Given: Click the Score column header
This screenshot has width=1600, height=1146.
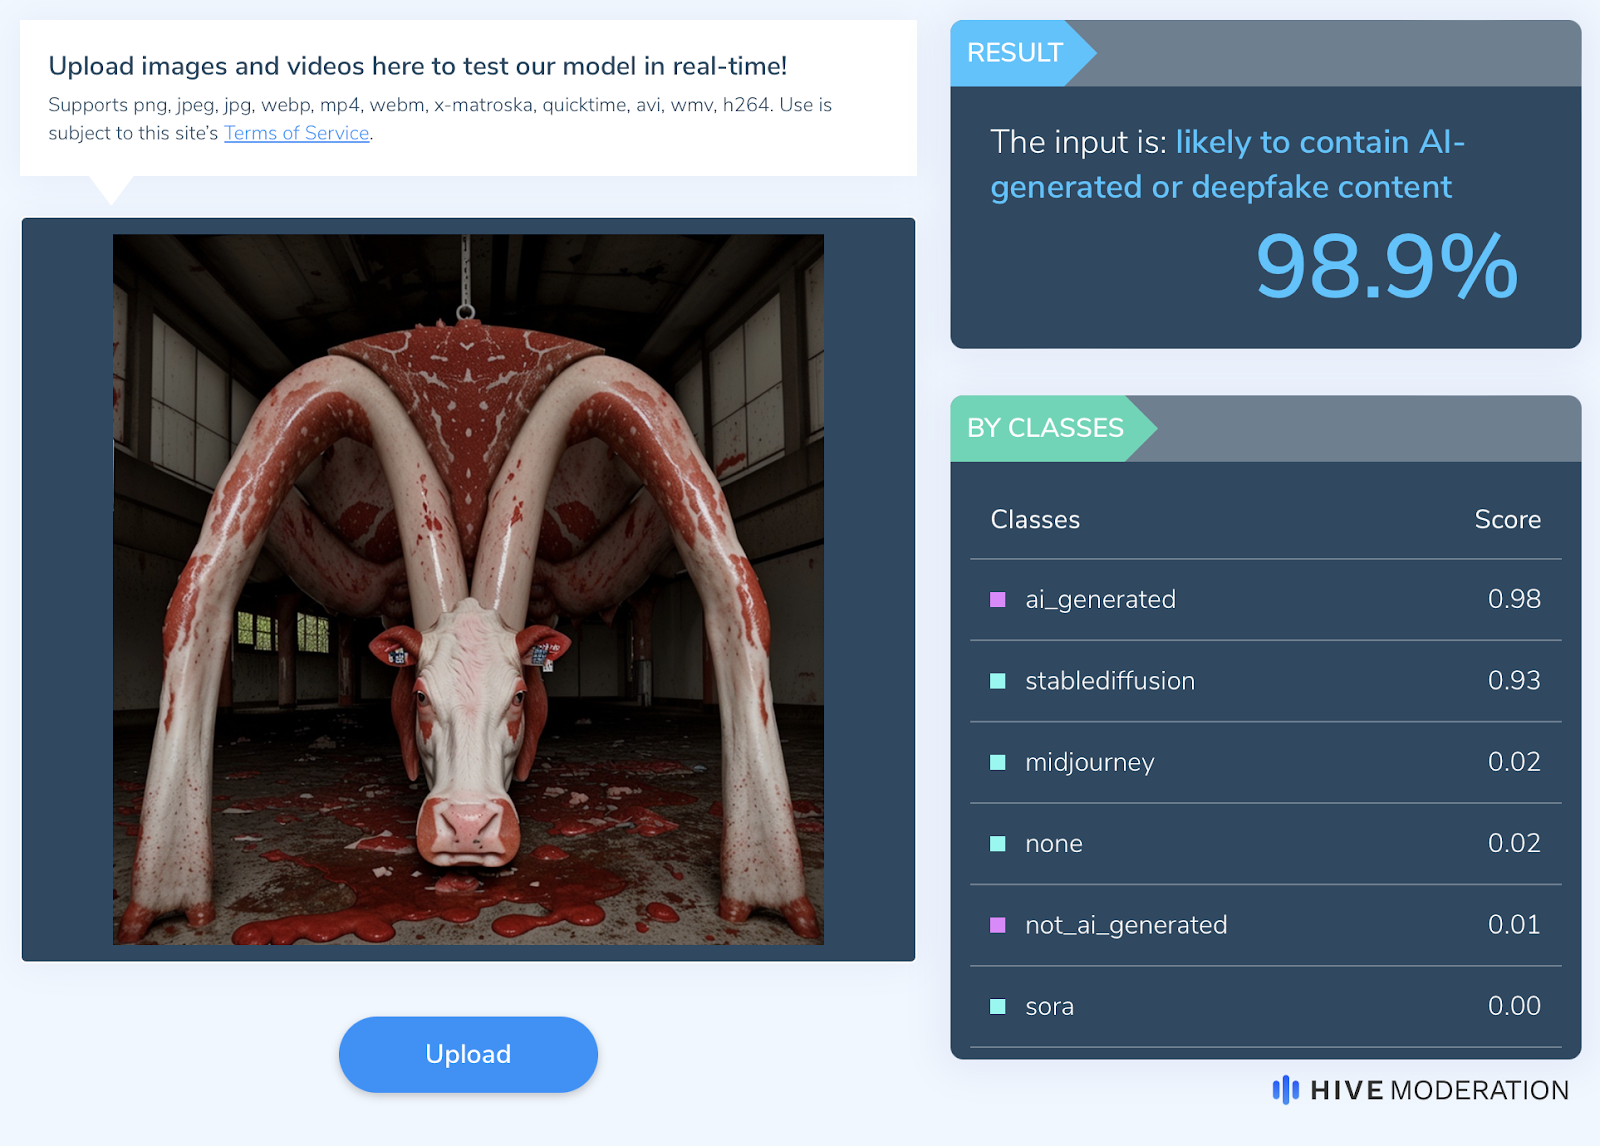Looking at the screenshot, I should [1507, 520].
